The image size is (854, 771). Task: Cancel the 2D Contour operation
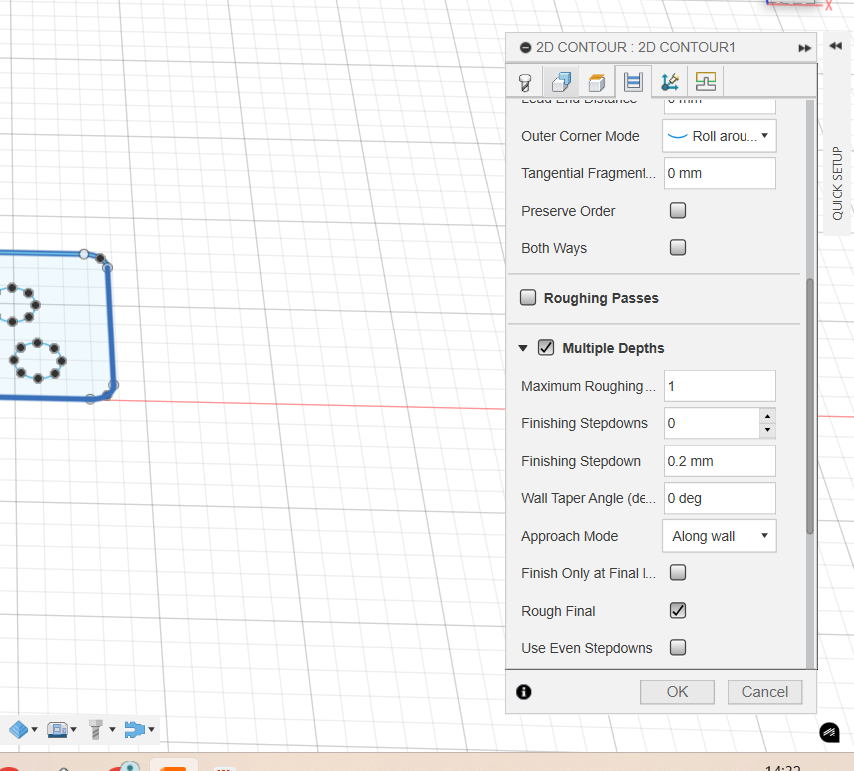click(765, 692)
